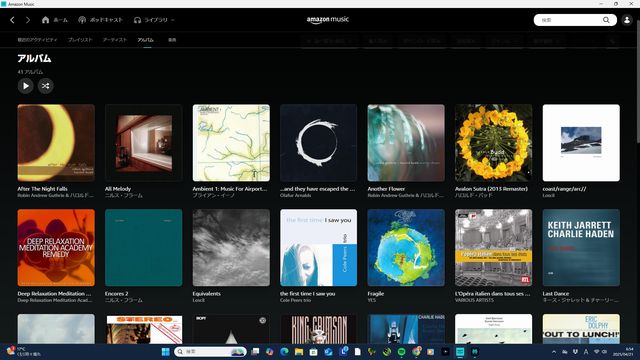Open artist Loscil under Equivalents
Screen dimensions: 640x360
[199, 300]
